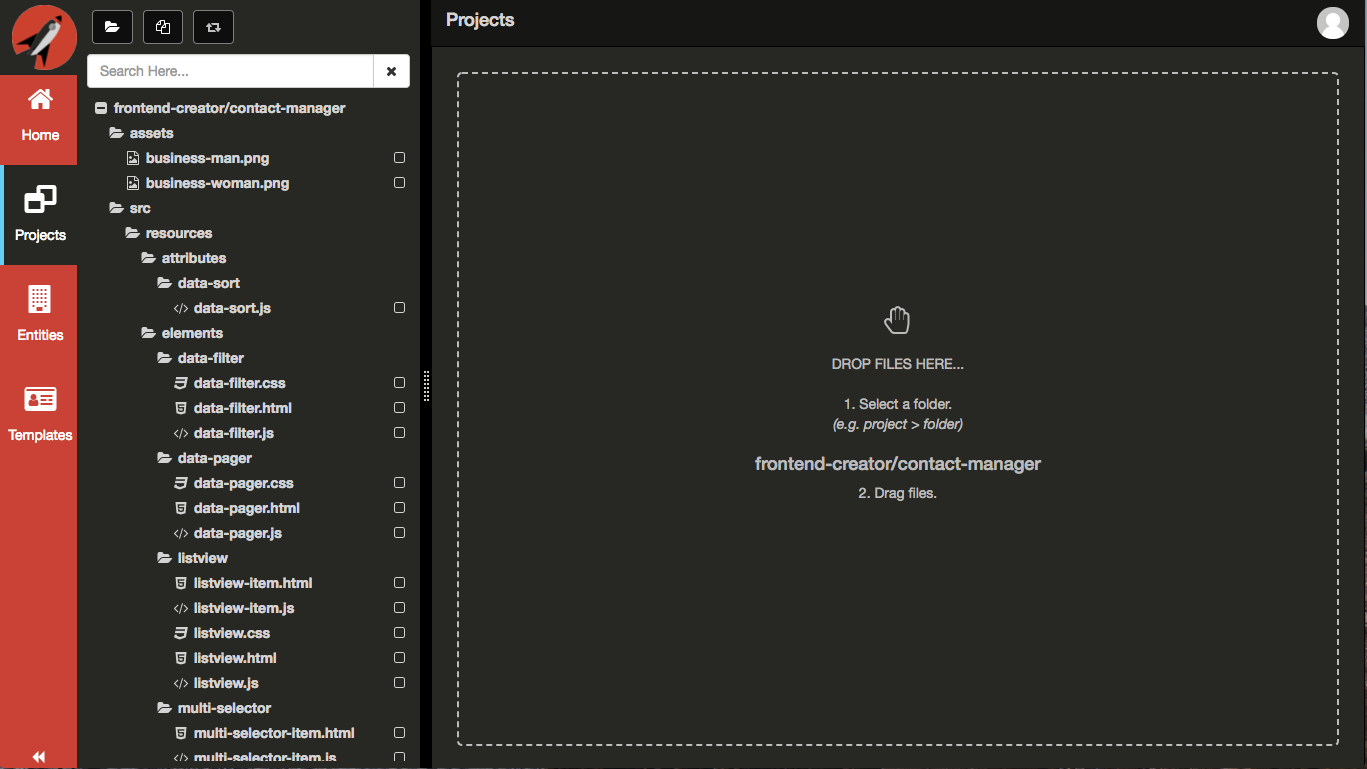The image size is (1367, 769).
Task: Open the Entities section
Action: [39, 315]
